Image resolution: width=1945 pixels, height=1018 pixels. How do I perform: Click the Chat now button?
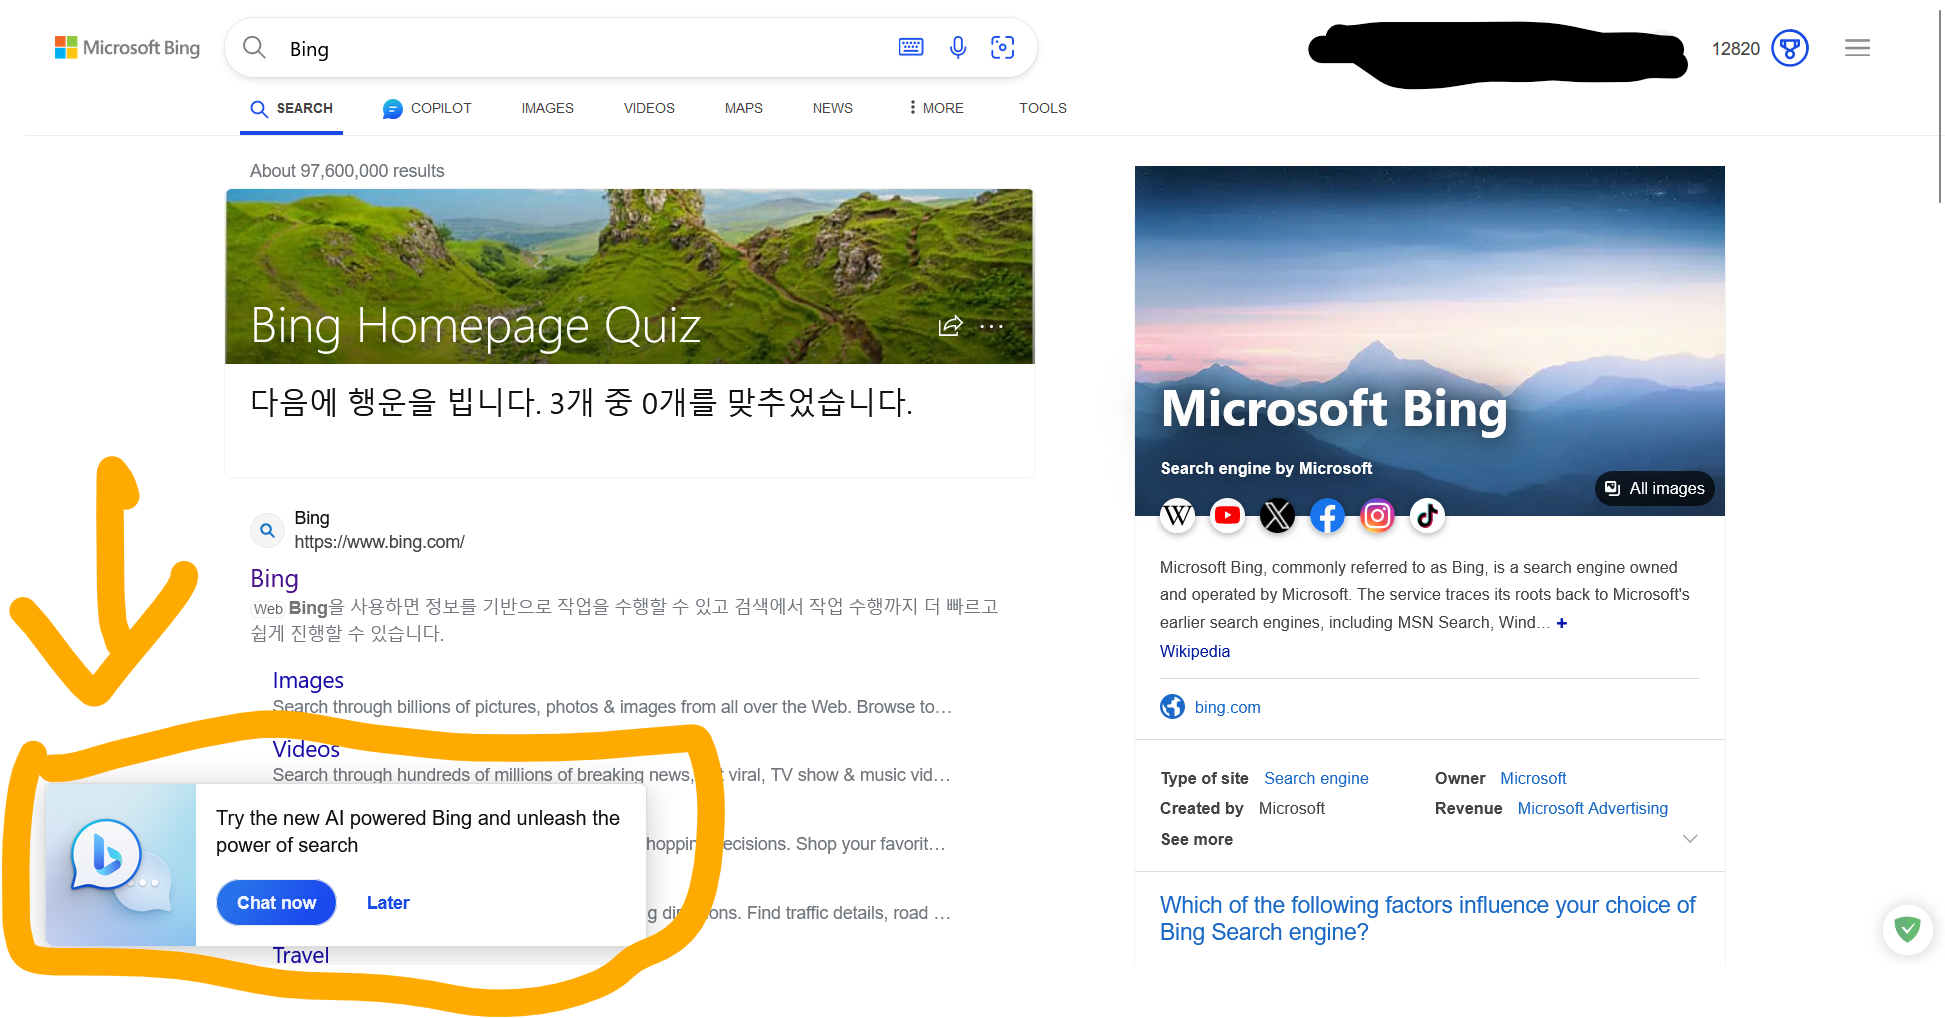(x=275, y=902)
